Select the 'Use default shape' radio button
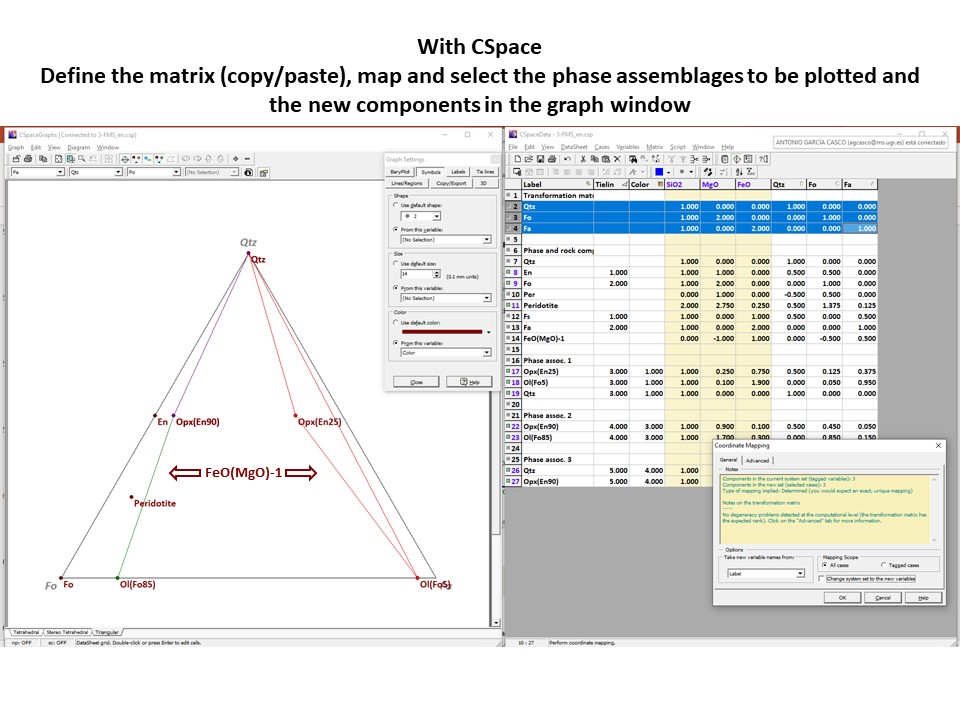The width and height of the screenshot is (960, 720). pos(396,205)
